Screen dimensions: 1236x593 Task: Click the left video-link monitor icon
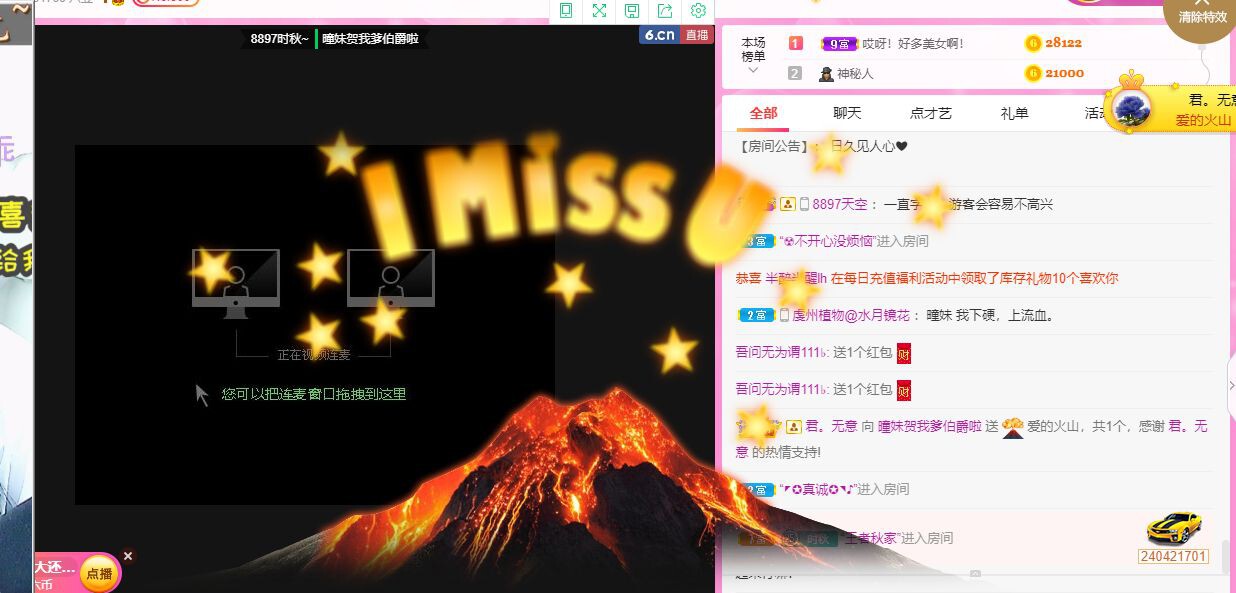coord(236,283)
